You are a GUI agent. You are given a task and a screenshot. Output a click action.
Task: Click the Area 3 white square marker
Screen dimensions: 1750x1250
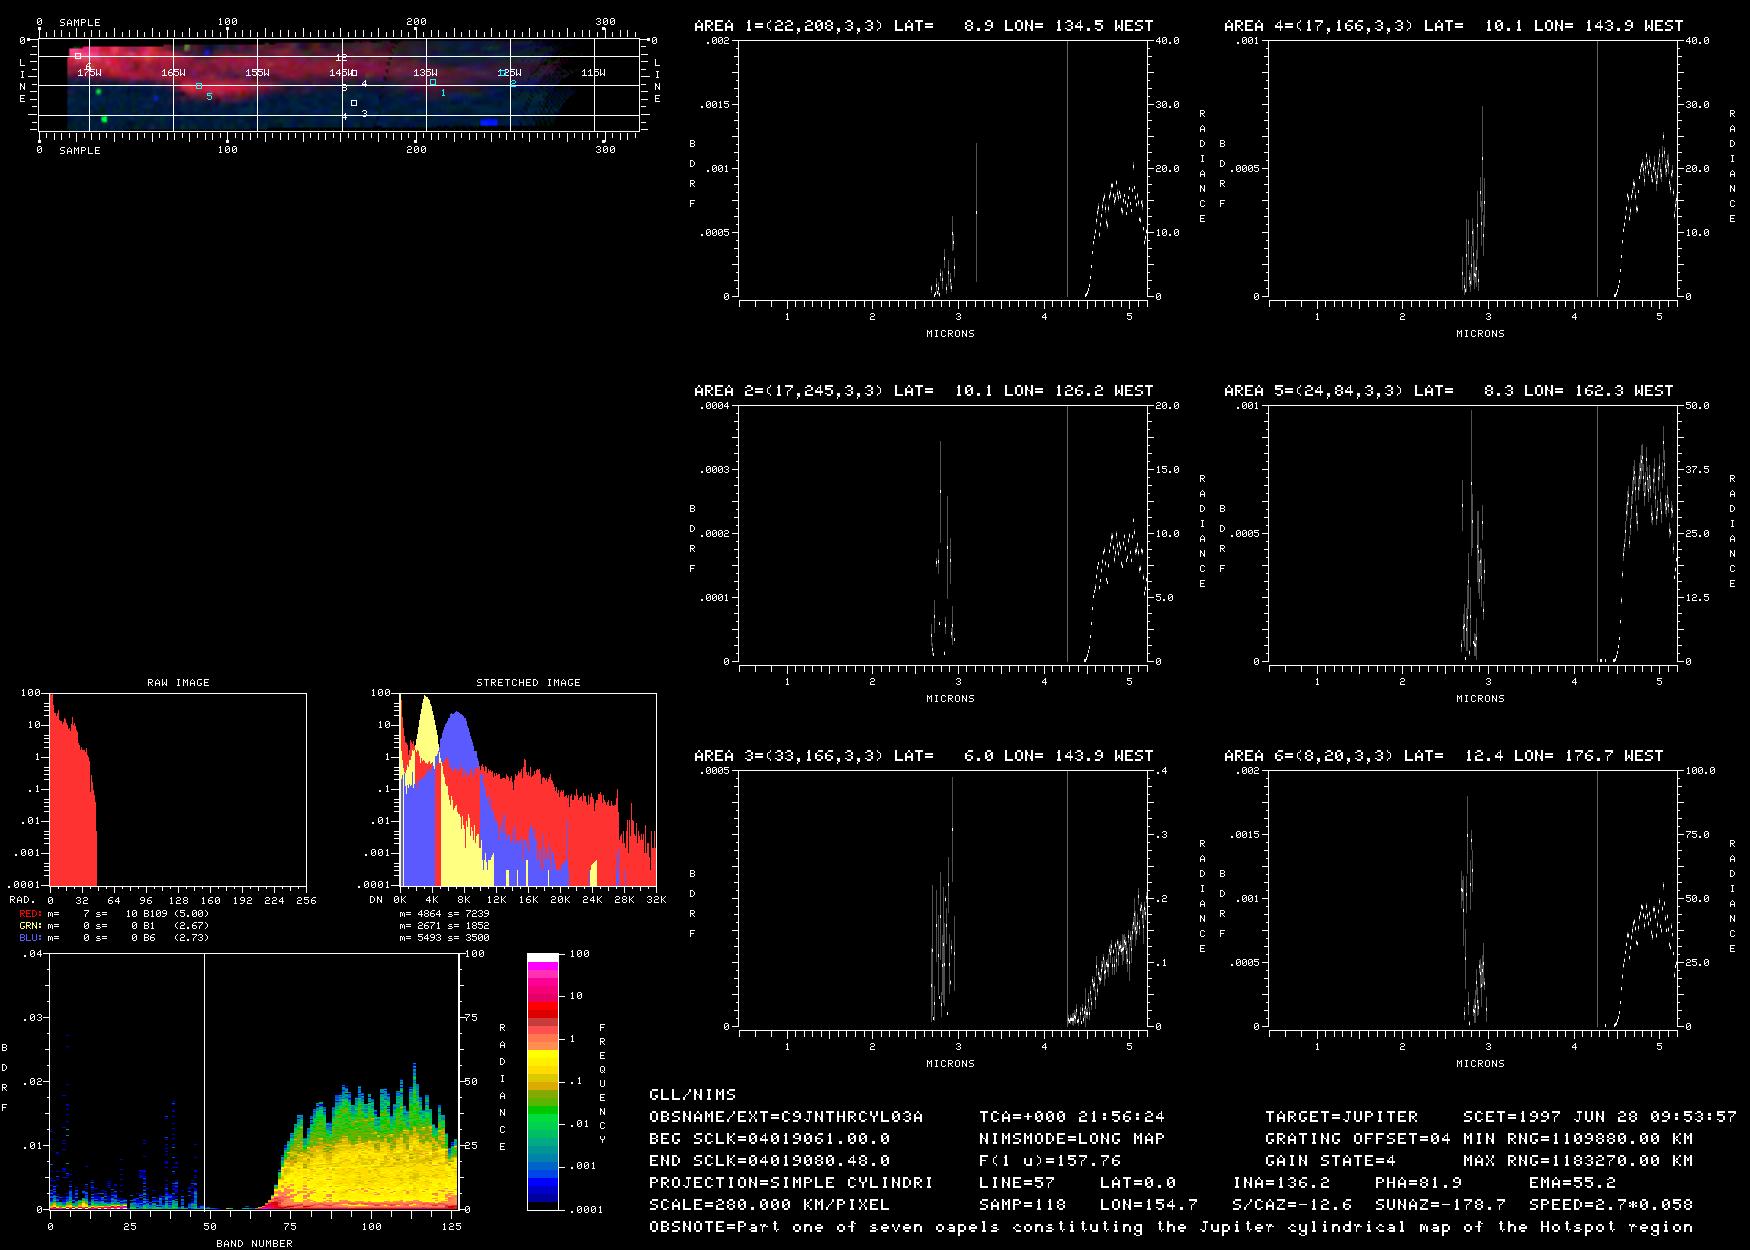[x=354, y=103]
